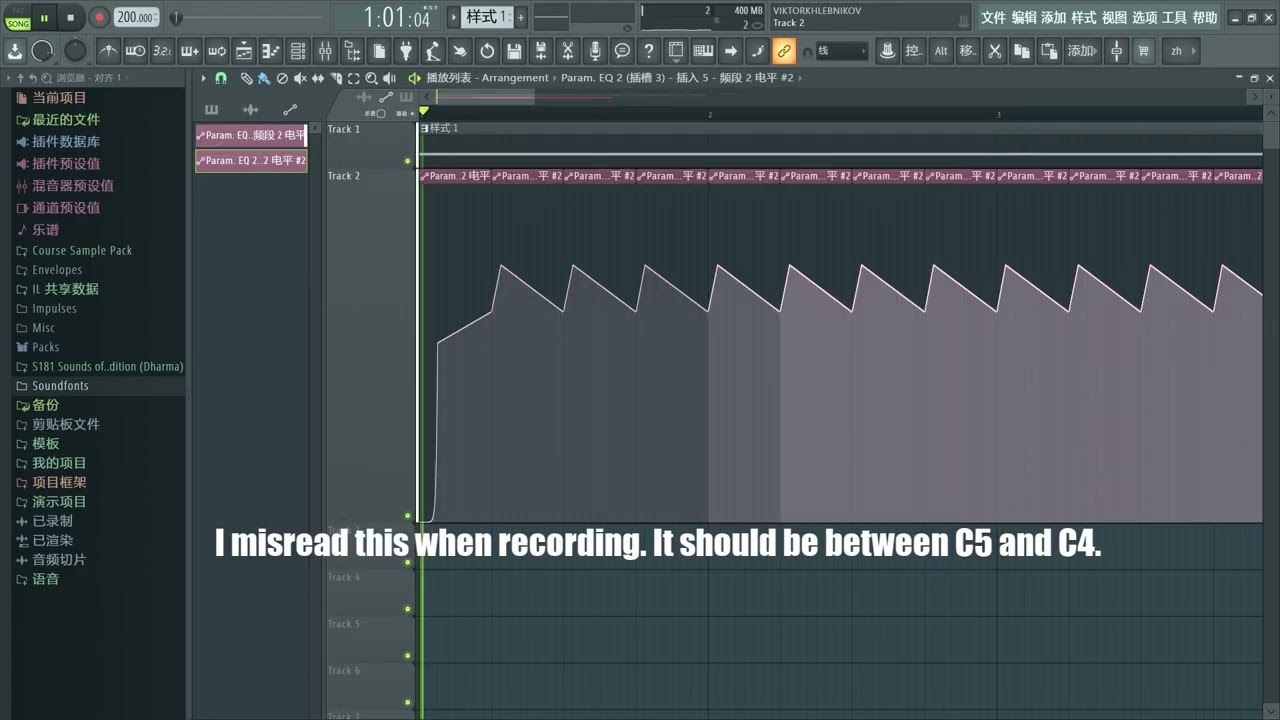The height and width of the screenshot is (720, 1280).
Task: Open the 选项 menu
Action: tap(1144, 18)
